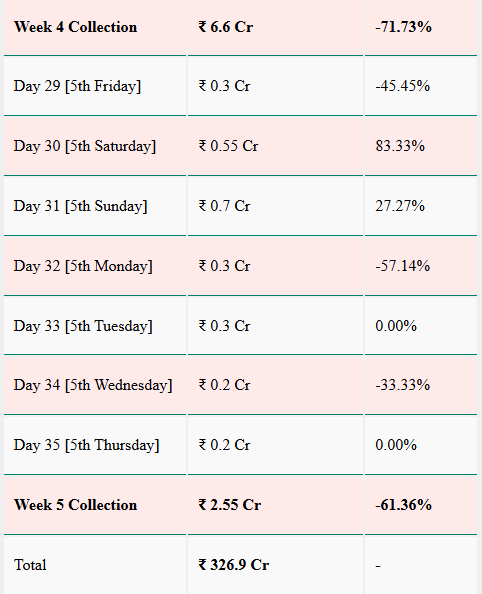Click the -45.45% drop value

pyautogui.click(x=403, y=86)
